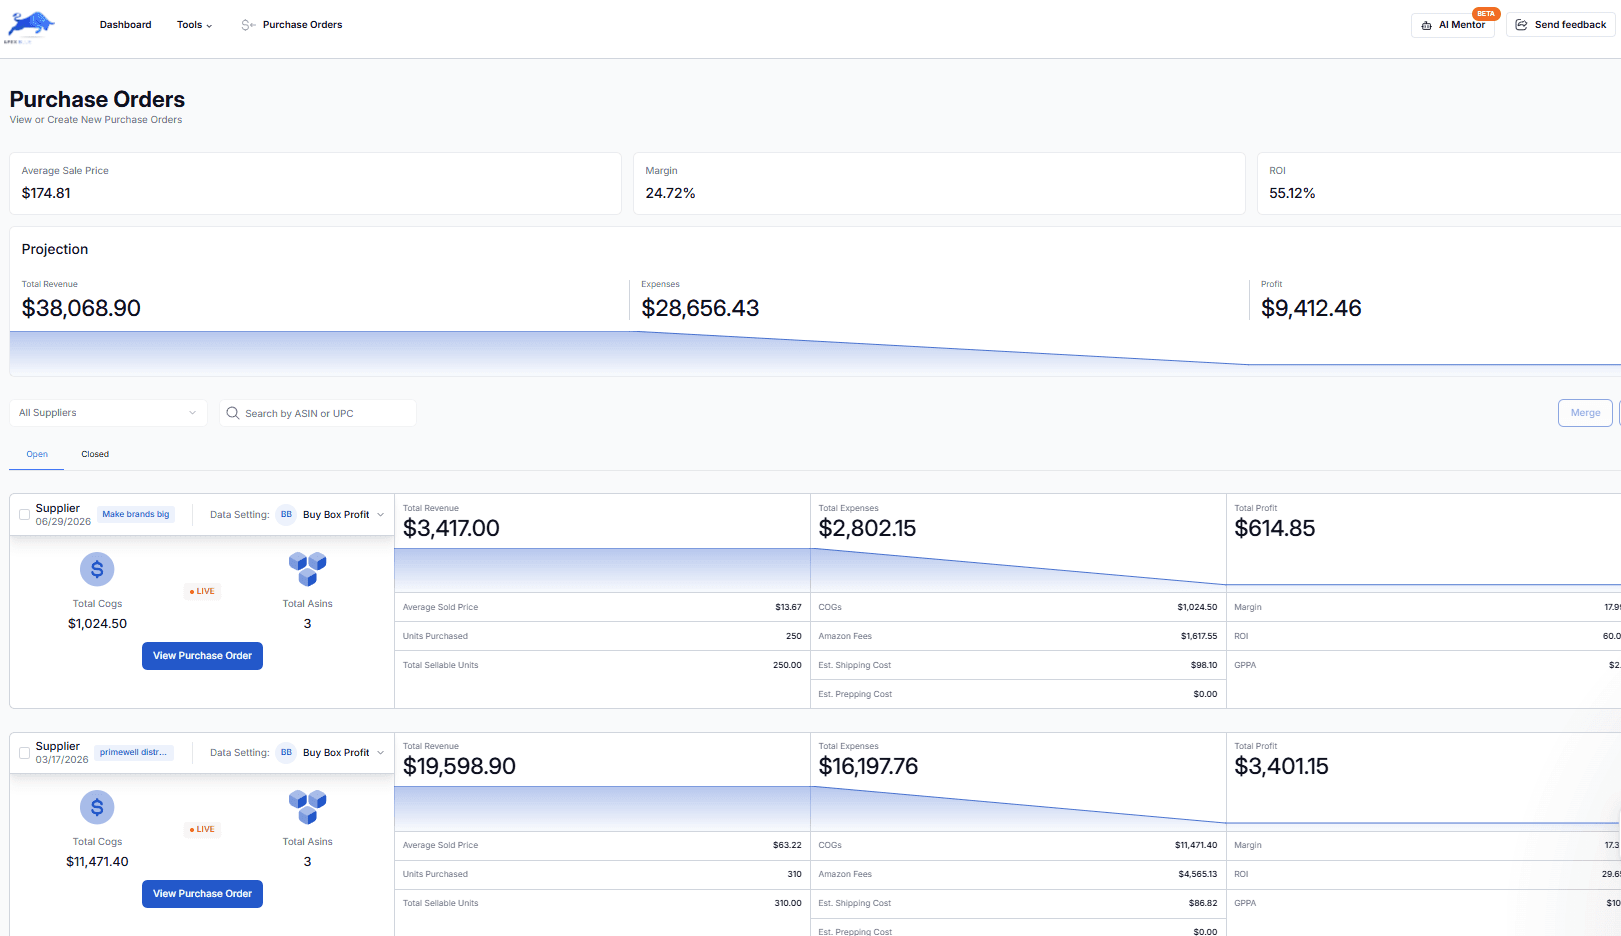The height and width of the screenshot is (936, 1621).
Task: Click the 06/29/2026 supplier date
Action: point(63,522)
